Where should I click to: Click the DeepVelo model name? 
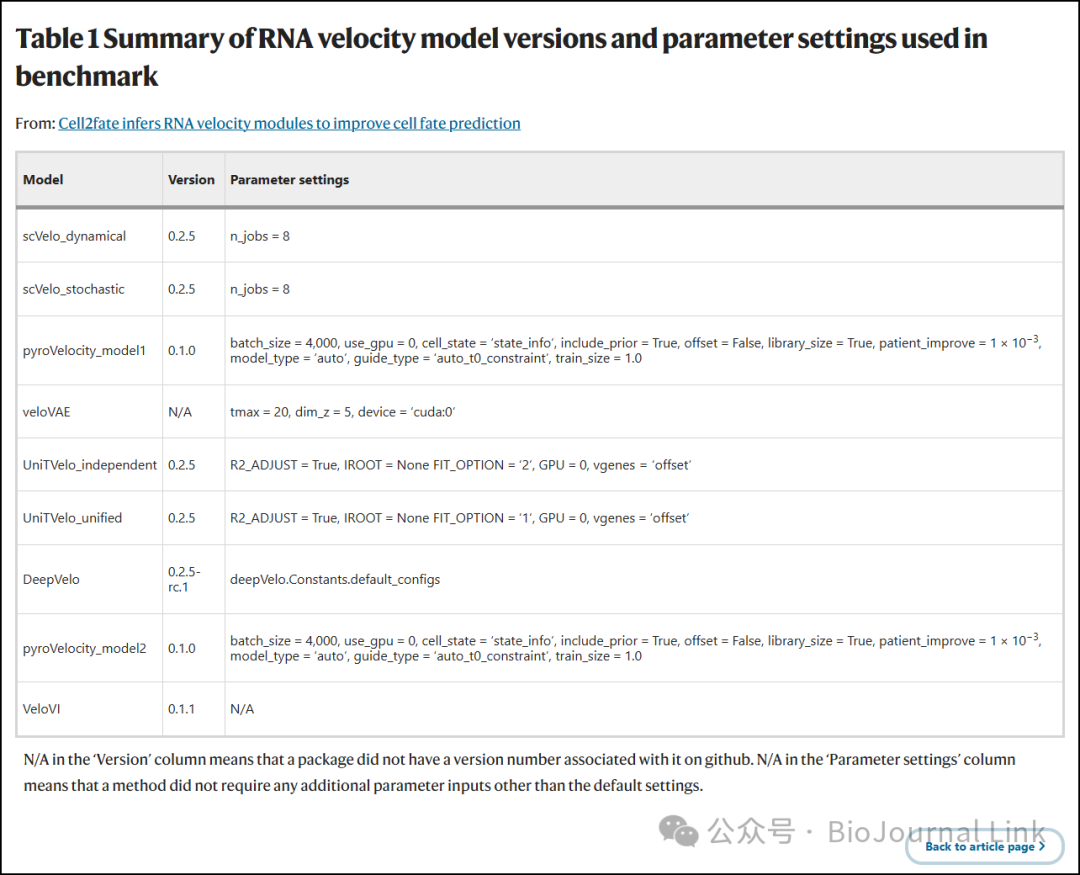click(51, 579)
